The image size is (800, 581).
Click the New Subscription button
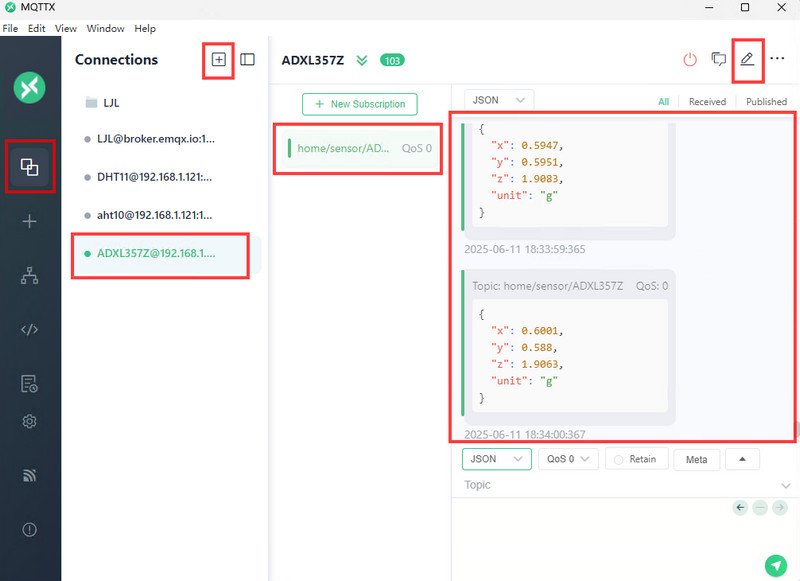coord(360,104)
